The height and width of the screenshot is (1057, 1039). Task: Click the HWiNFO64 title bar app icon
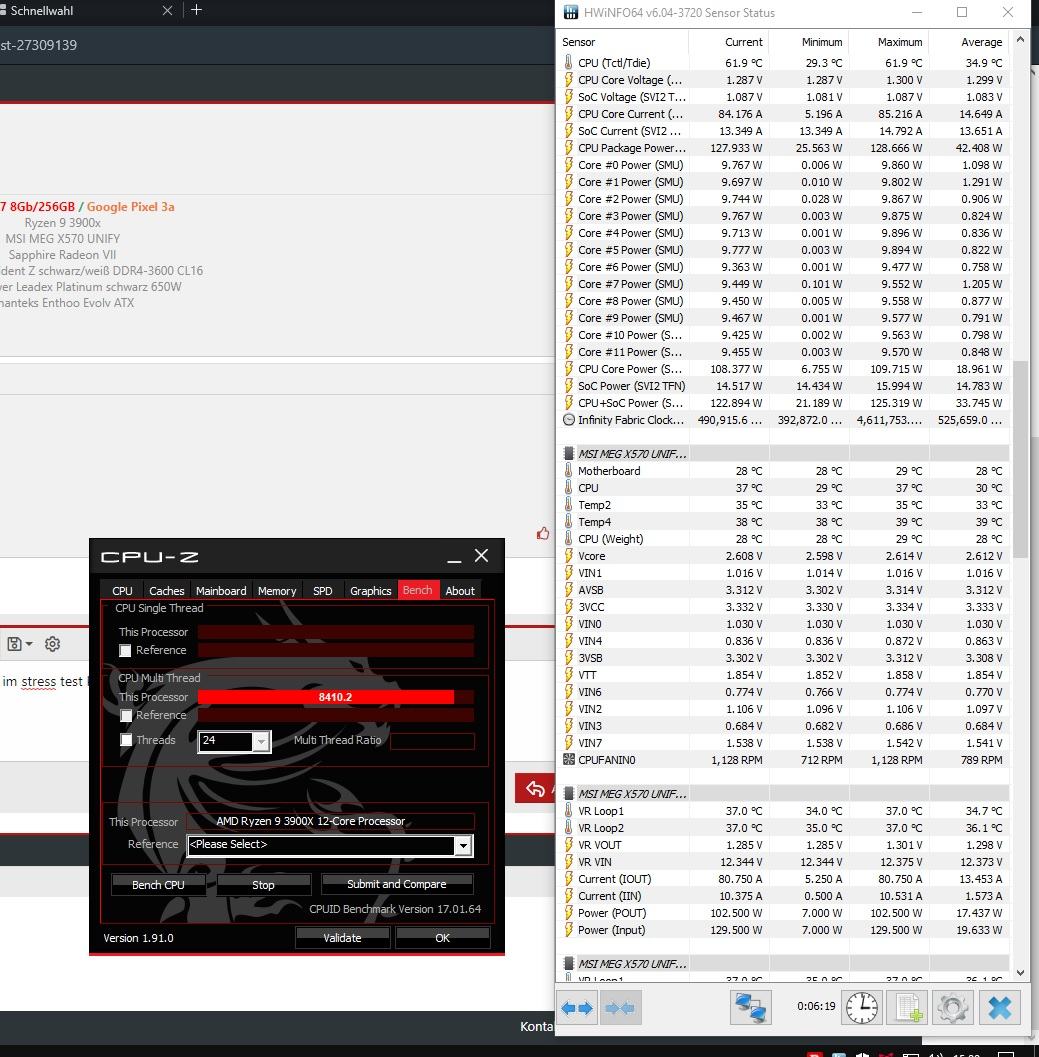point(570,12)
